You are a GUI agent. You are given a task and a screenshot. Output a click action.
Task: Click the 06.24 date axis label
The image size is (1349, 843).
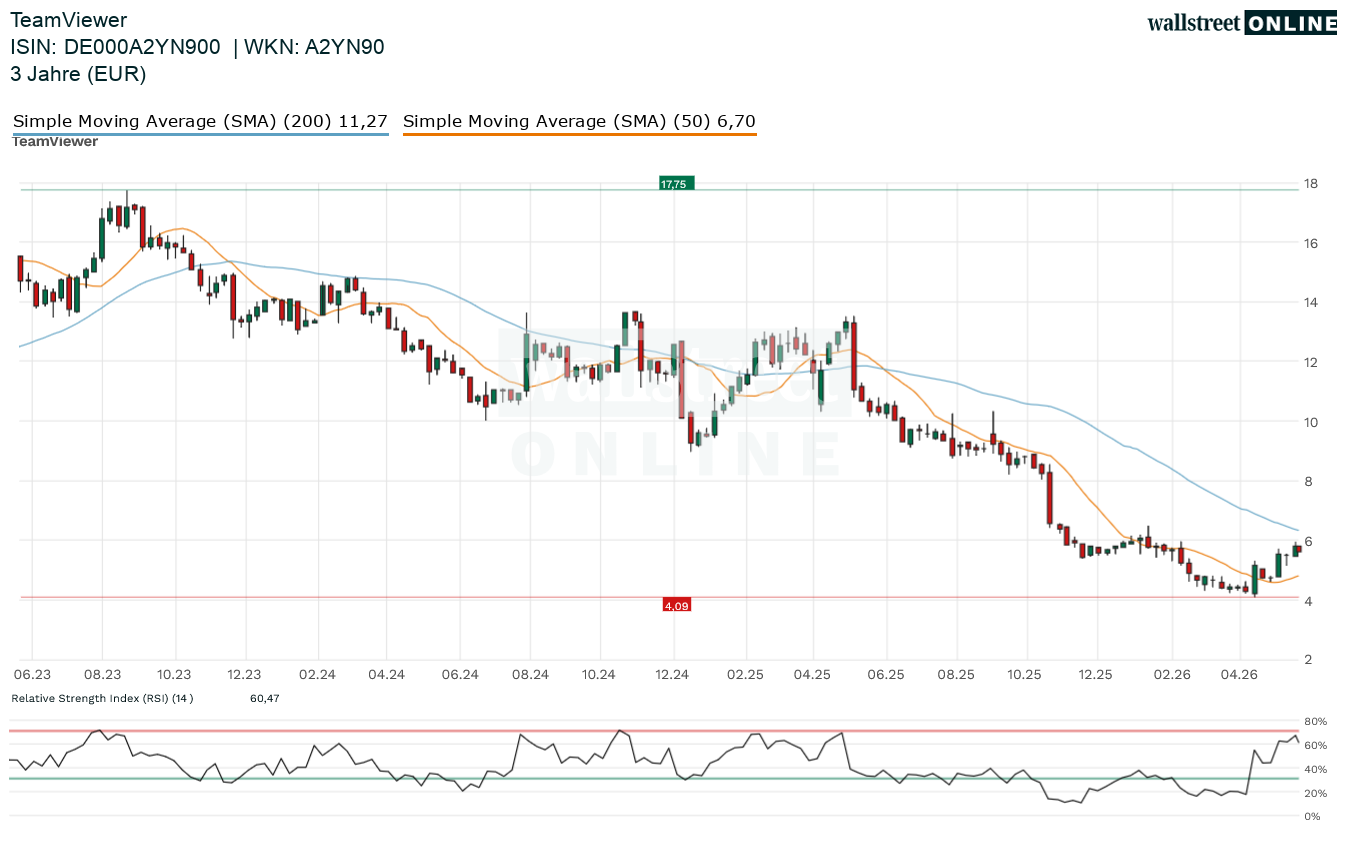point(459,675)
